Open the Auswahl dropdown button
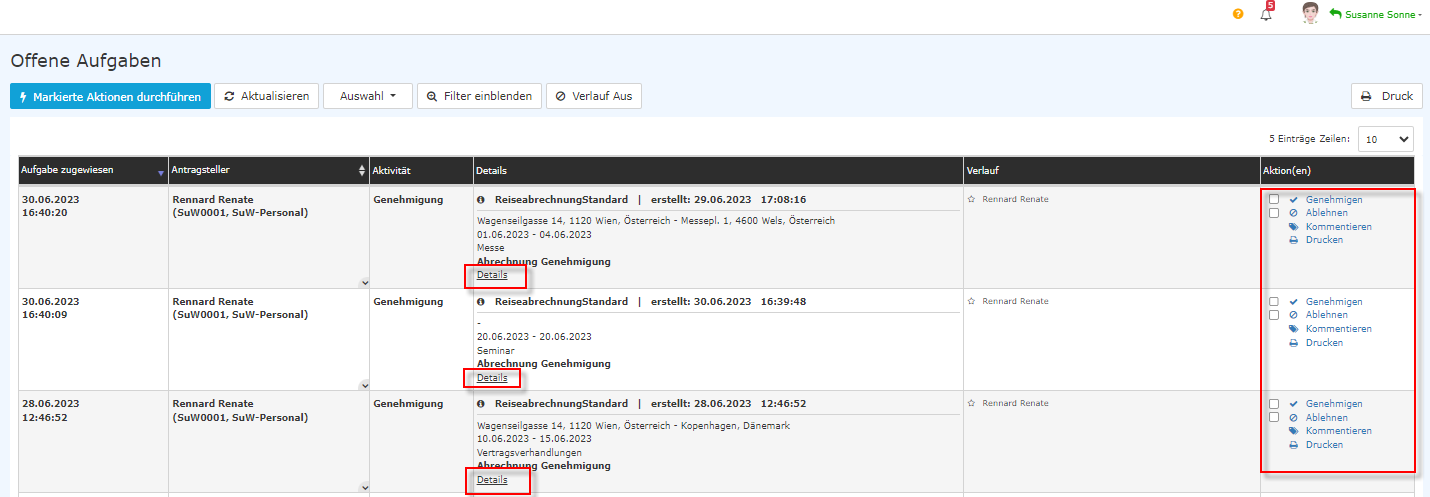The image size is (1430, 497). (x=367, y=96)
